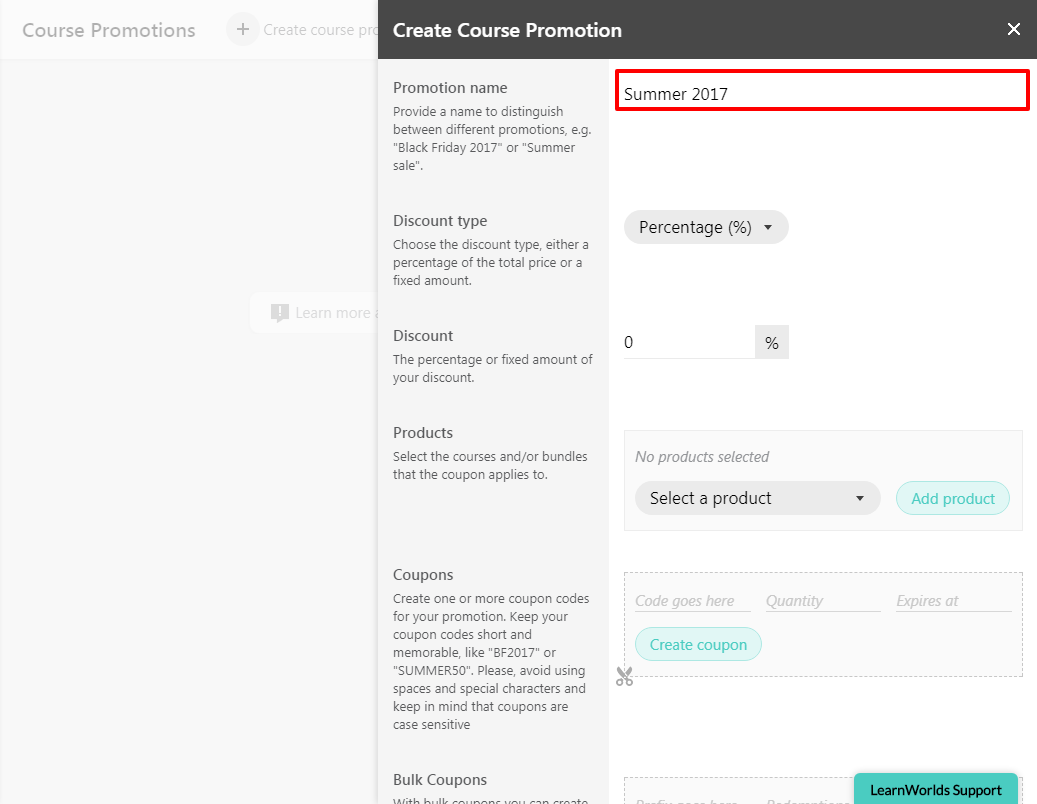Click the Course Promotions page title

[108, 30]
